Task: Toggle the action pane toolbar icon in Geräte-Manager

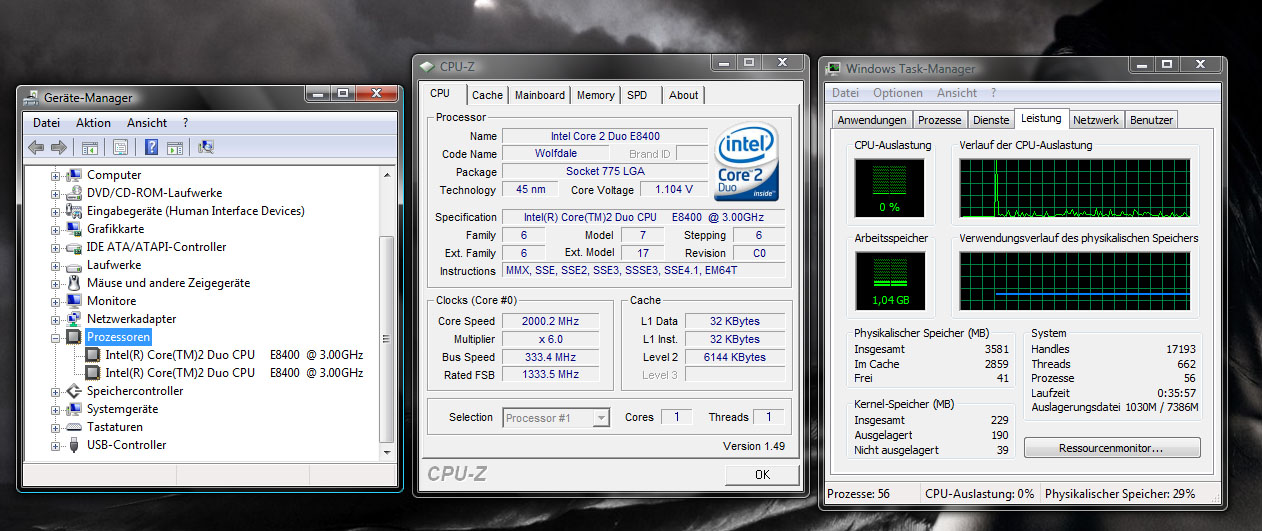Action: click(174, 147)
